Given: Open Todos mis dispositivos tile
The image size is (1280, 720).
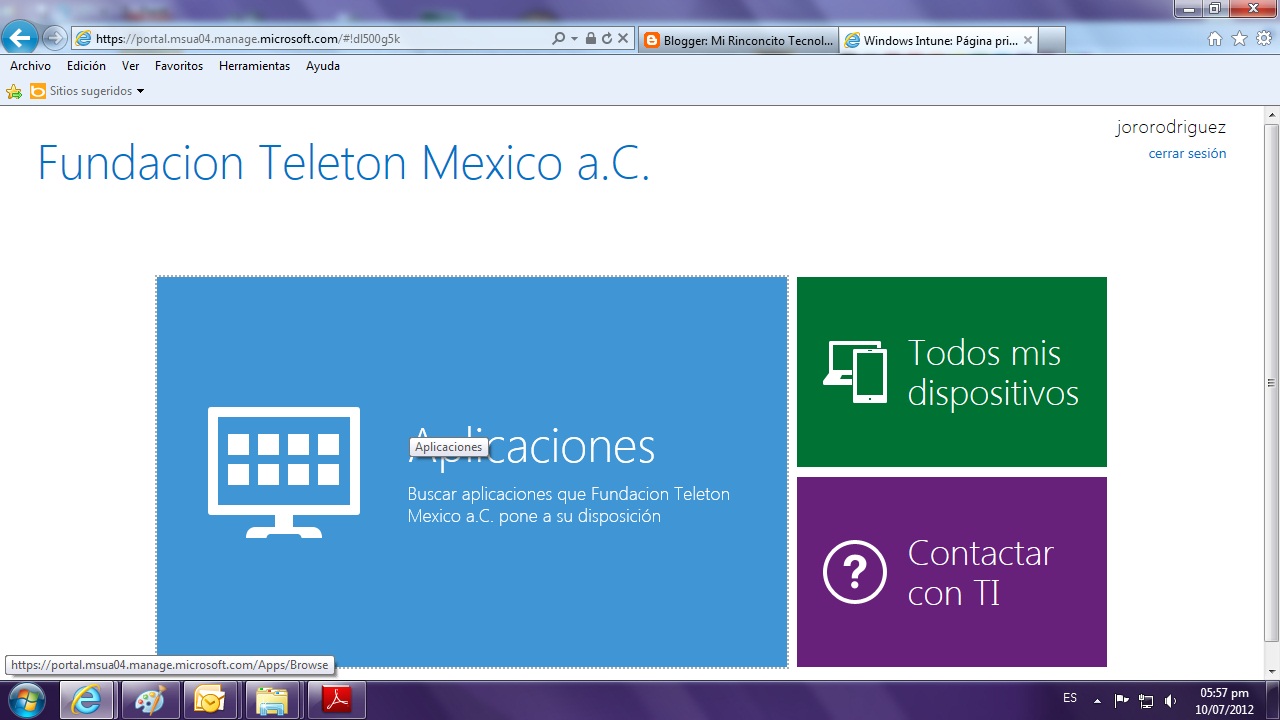Looking at the screenshot, I should click(x=952, y=372).
